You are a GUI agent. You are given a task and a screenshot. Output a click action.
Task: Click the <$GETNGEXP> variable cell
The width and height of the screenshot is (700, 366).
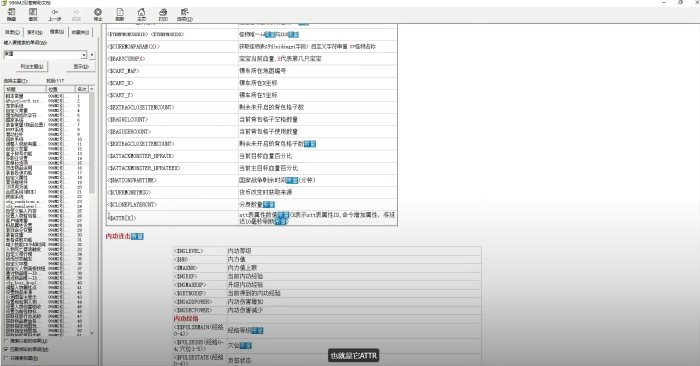point(200,293)
